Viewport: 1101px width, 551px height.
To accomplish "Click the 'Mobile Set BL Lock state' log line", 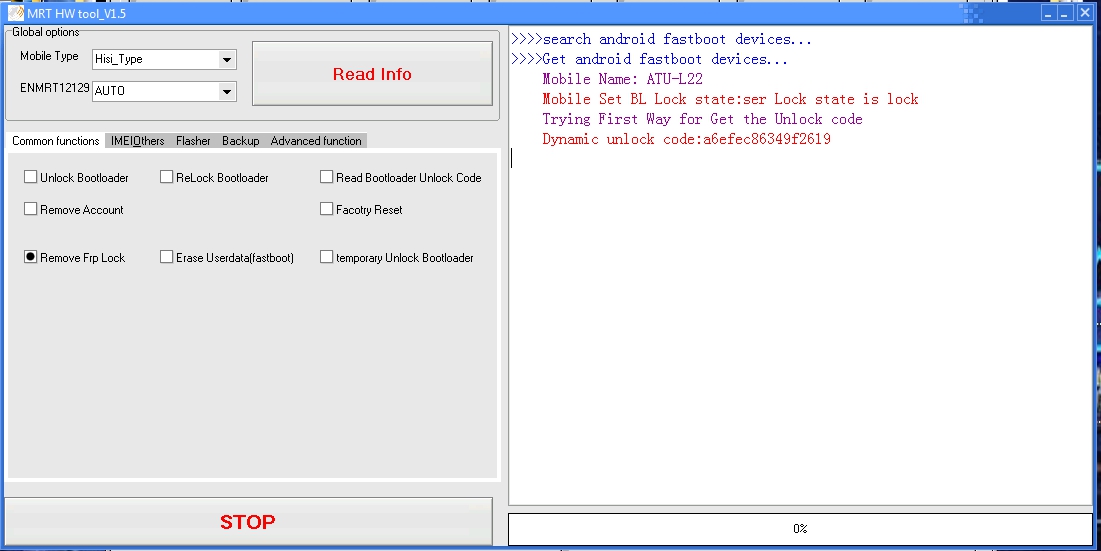I will 730,99.
